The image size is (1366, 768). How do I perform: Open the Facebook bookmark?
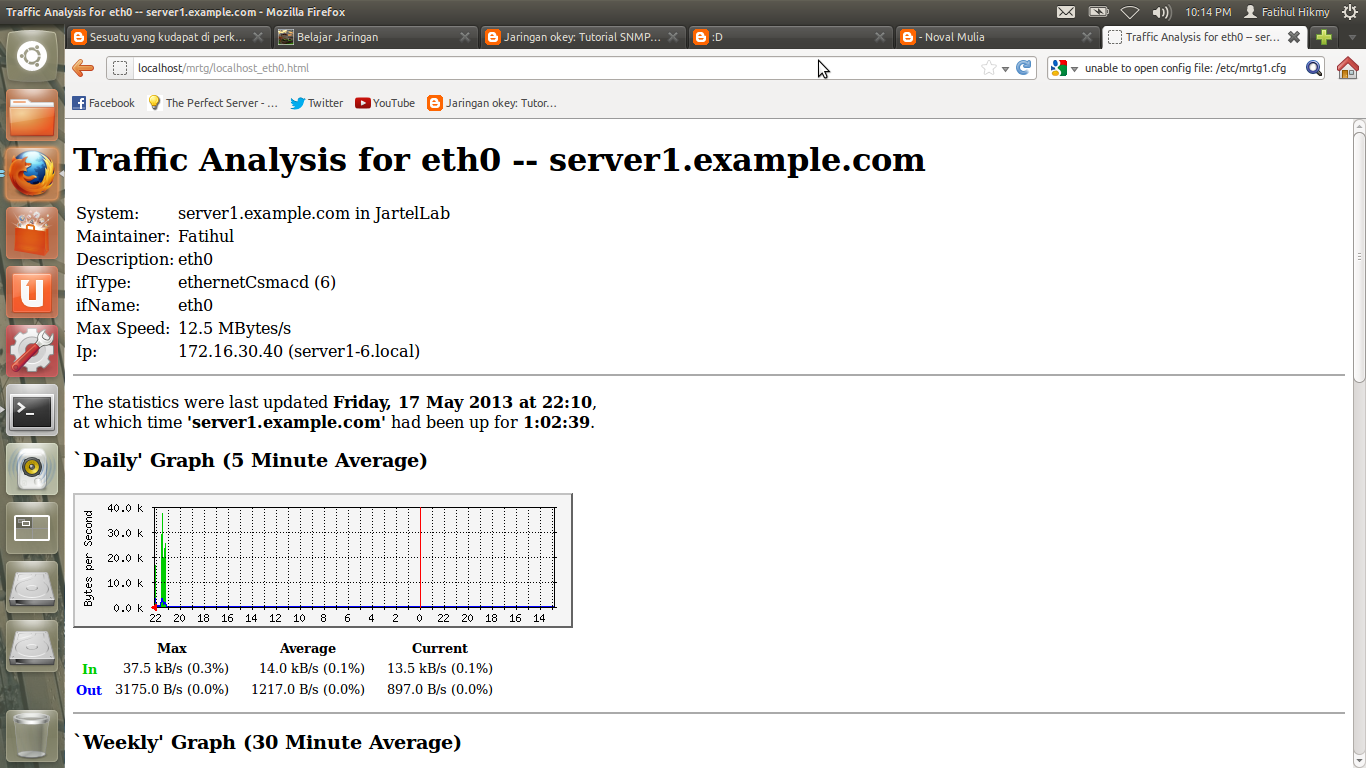(102, 102)
